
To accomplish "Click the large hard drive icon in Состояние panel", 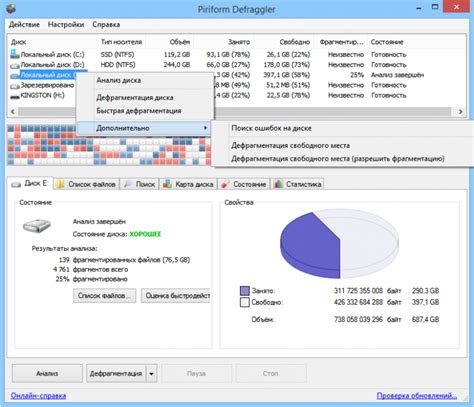I will 37,226.
